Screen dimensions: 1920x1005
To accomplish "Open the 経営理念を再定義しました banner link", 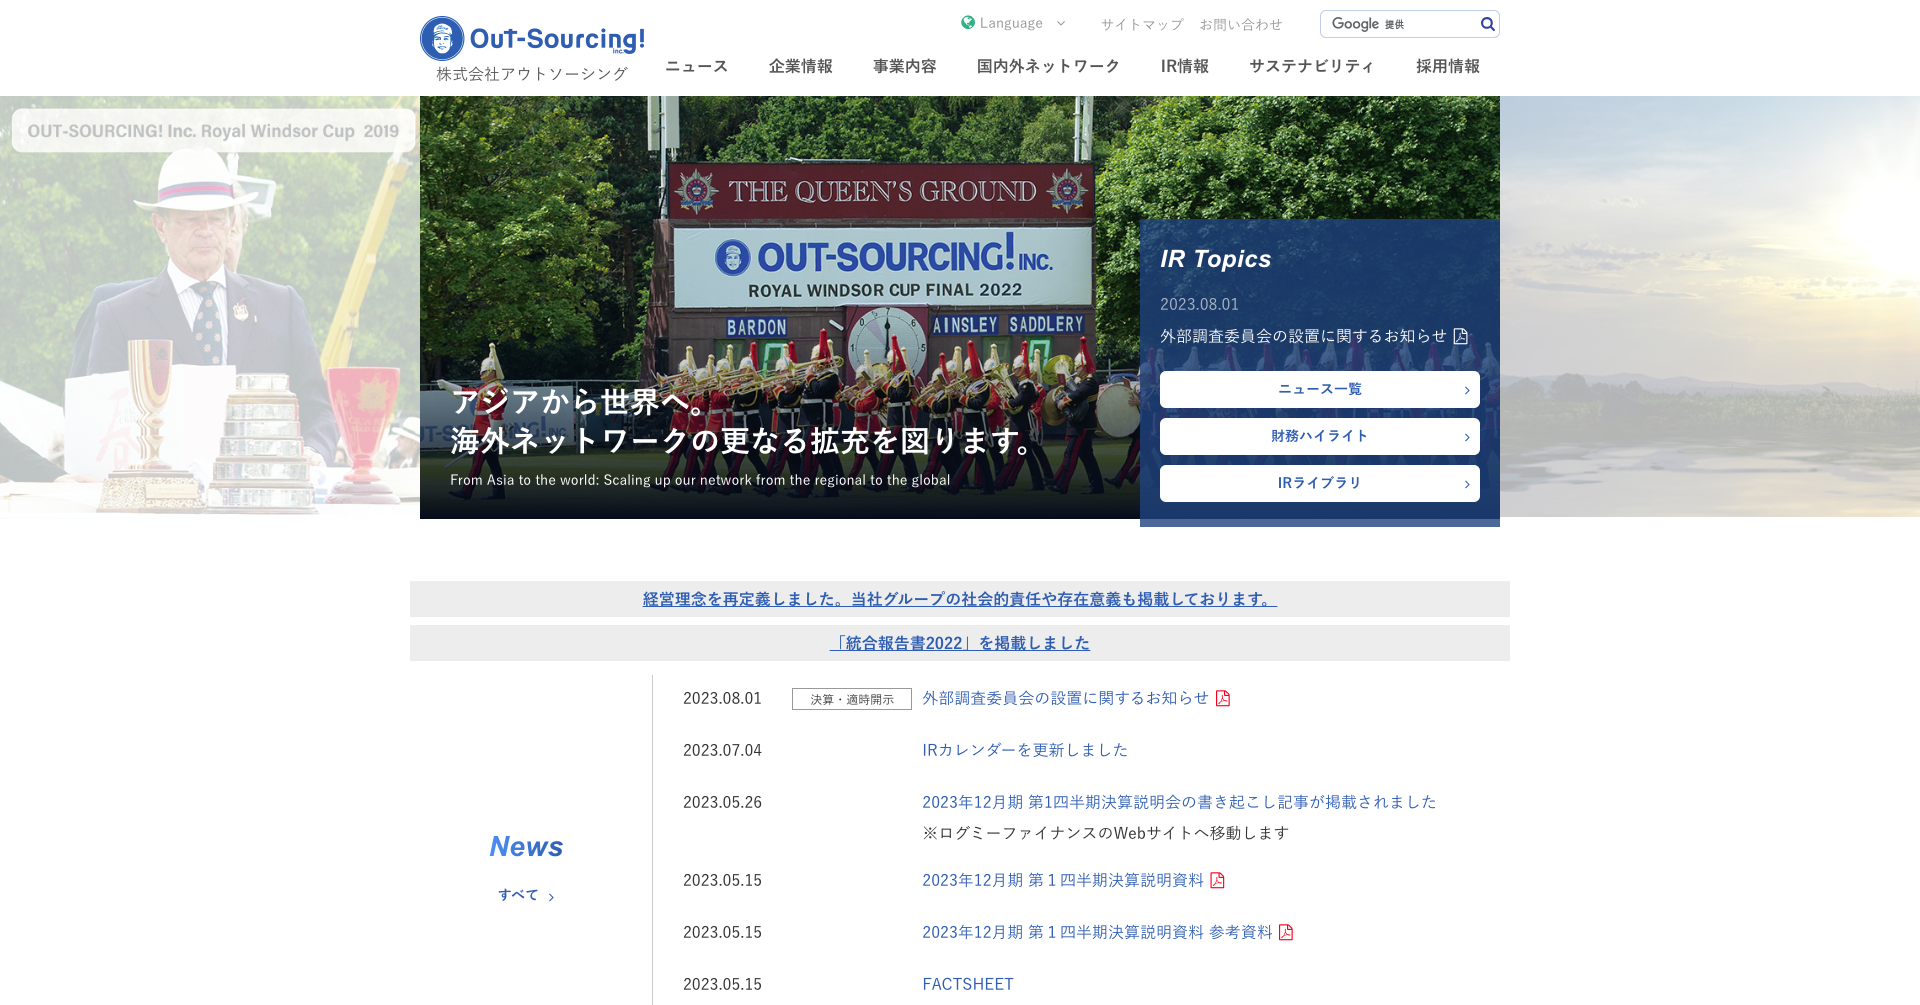I will click(960, 599).
